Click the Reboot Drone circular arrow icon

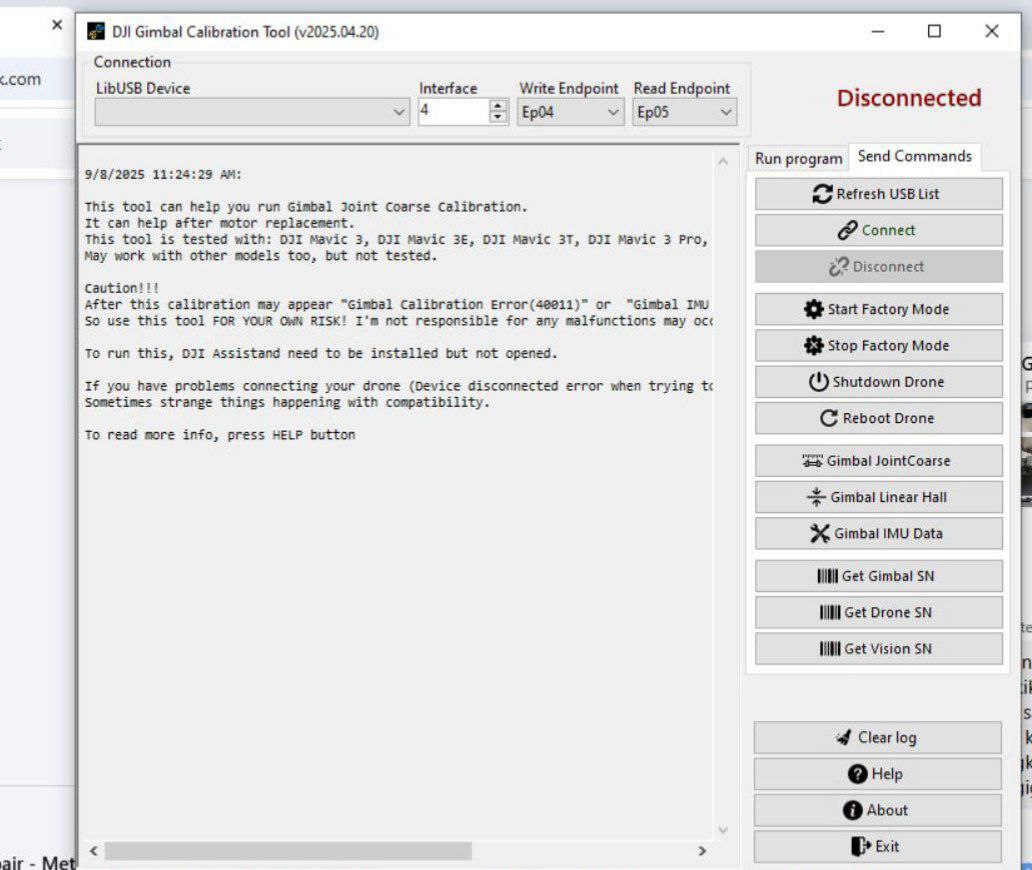pos(828,418)
